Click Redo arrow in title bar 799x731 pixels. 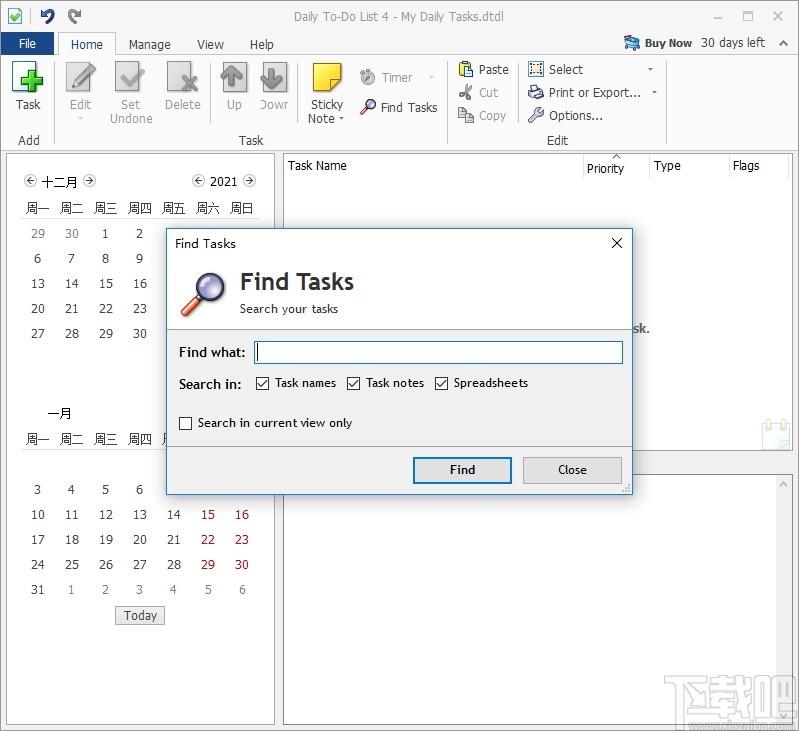(74, 16)
